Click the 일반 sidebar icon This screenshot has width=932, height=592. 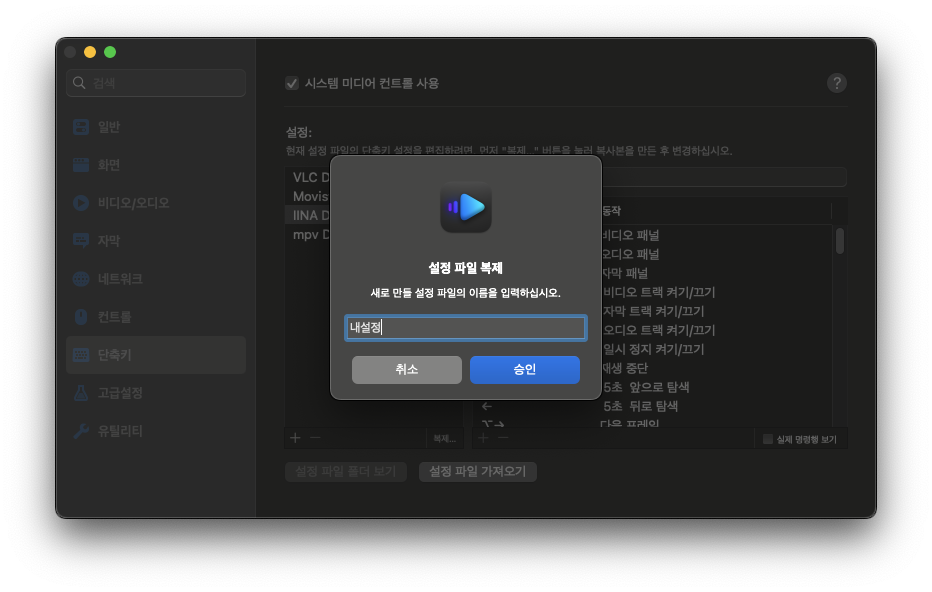81,127
